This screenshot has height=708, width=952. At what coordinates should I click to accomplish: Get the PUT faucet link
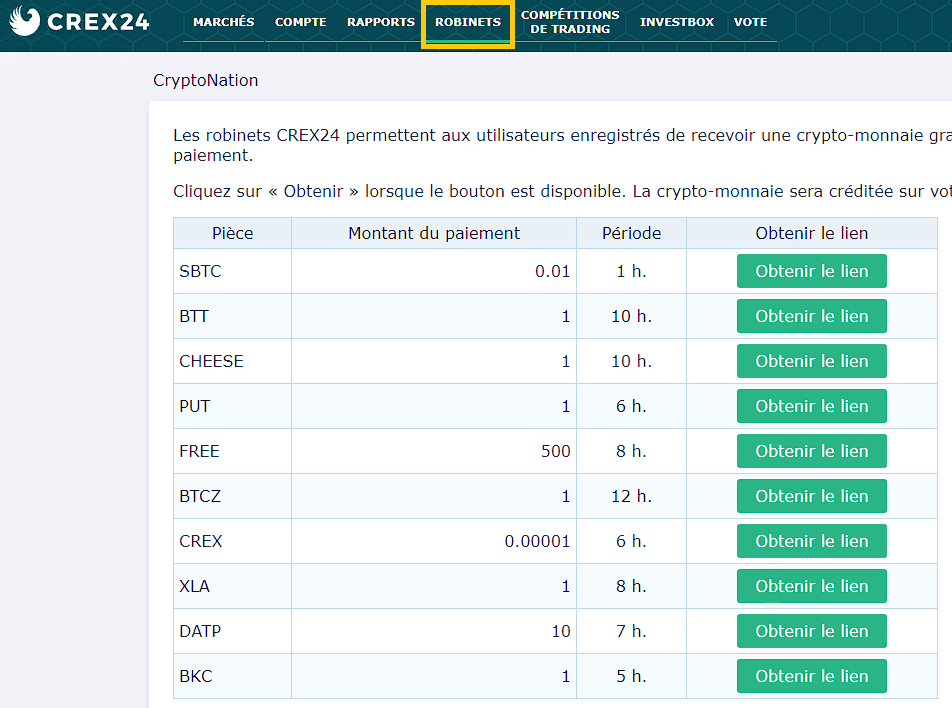click(x=812, y=406)
